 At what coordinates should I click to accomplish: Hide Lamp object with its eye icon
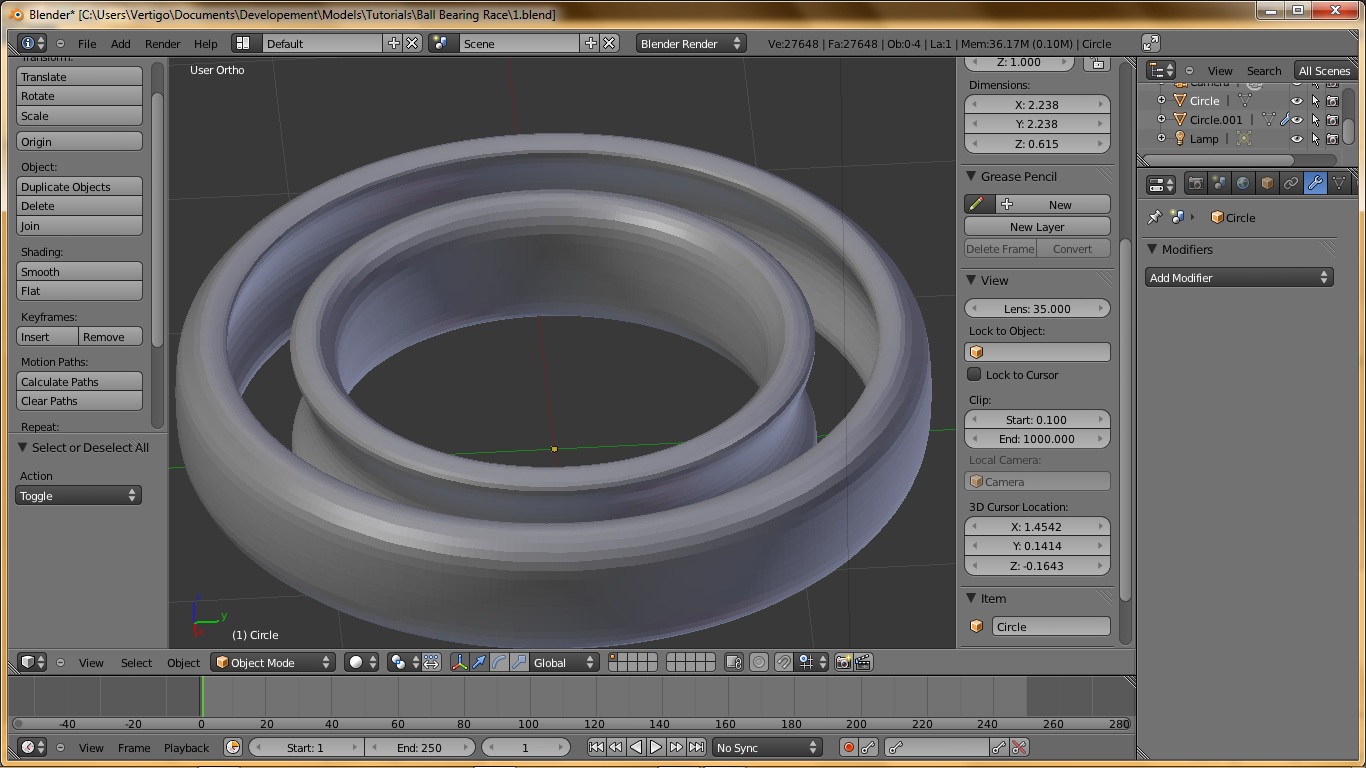point(1297,138)
